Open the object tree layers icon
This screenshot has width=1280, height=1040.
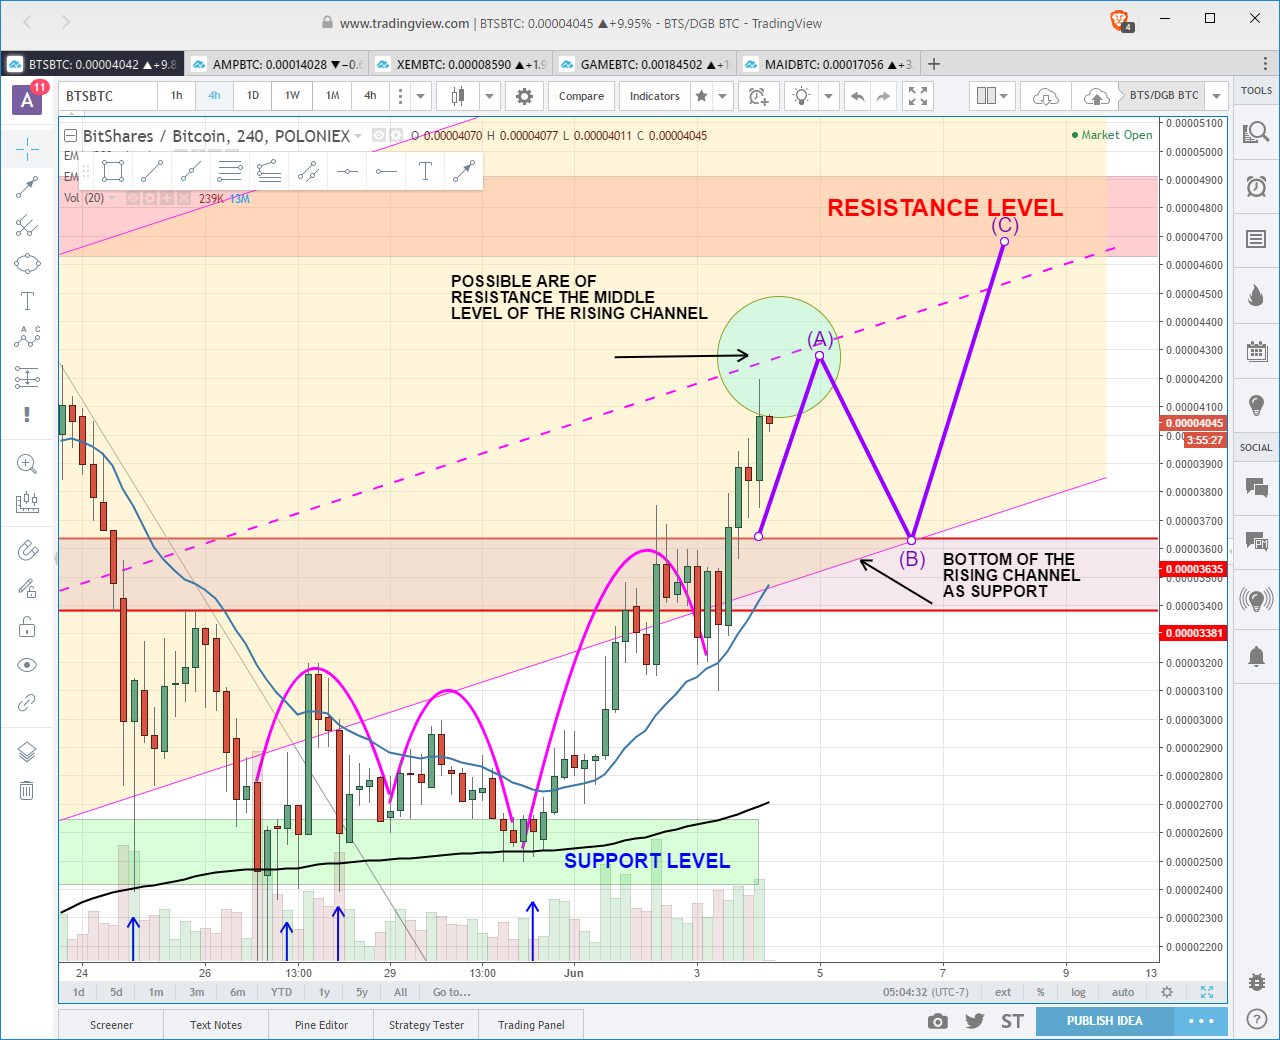pyautogui.click(x=27, y=752)
